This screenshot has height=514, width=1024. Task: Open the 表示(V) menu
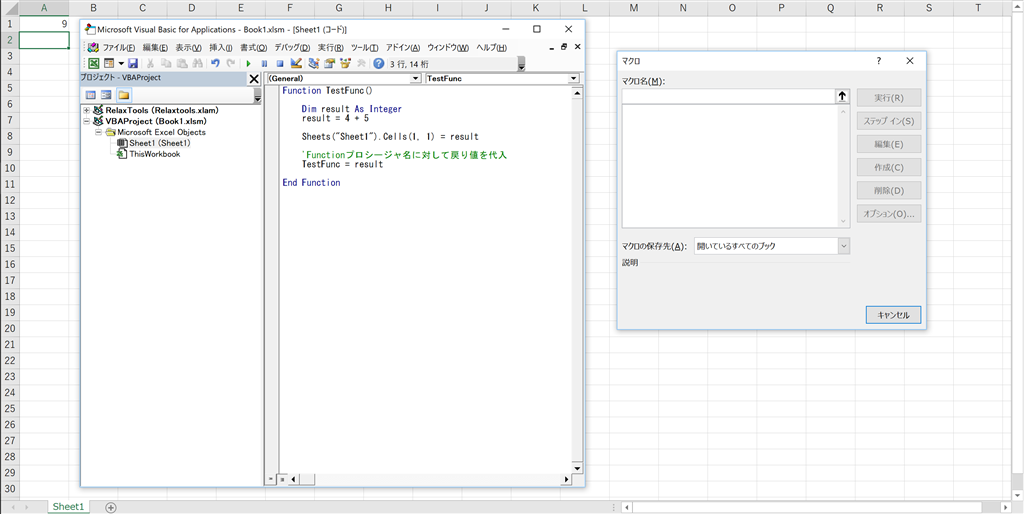(188, 48)
